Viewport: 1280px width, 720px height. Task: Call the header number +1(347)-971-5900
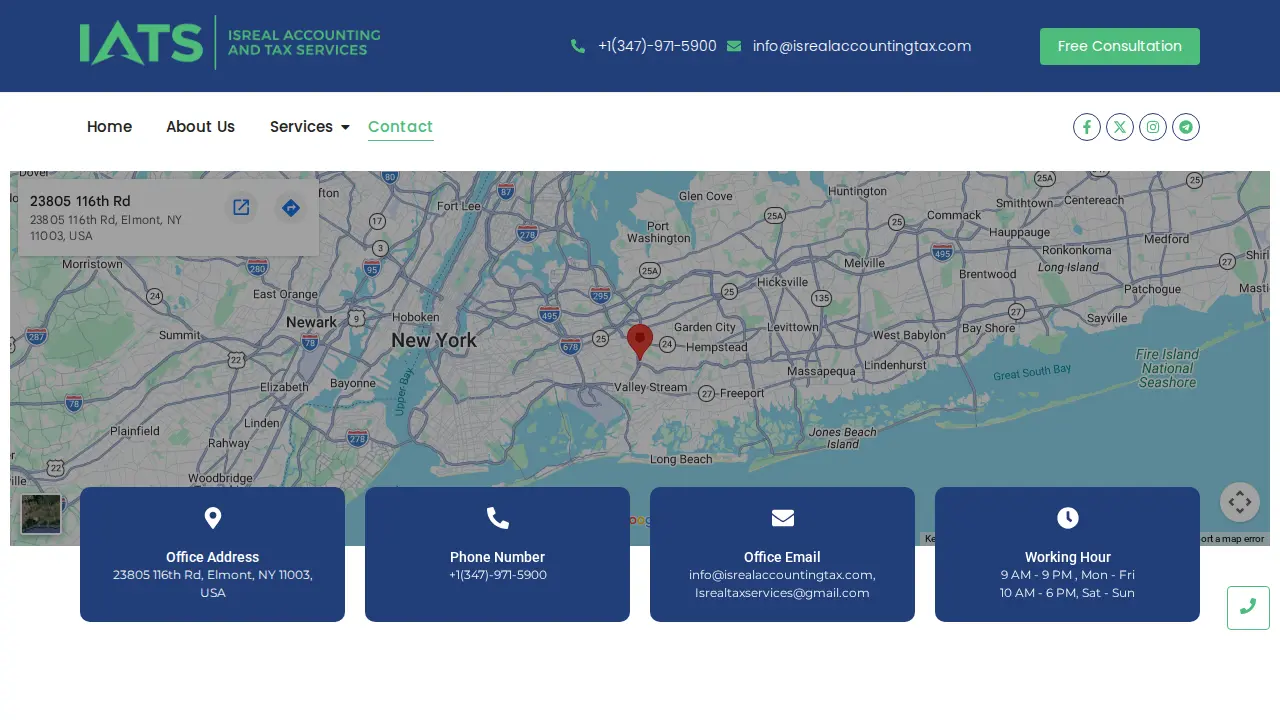coord(657,46)
